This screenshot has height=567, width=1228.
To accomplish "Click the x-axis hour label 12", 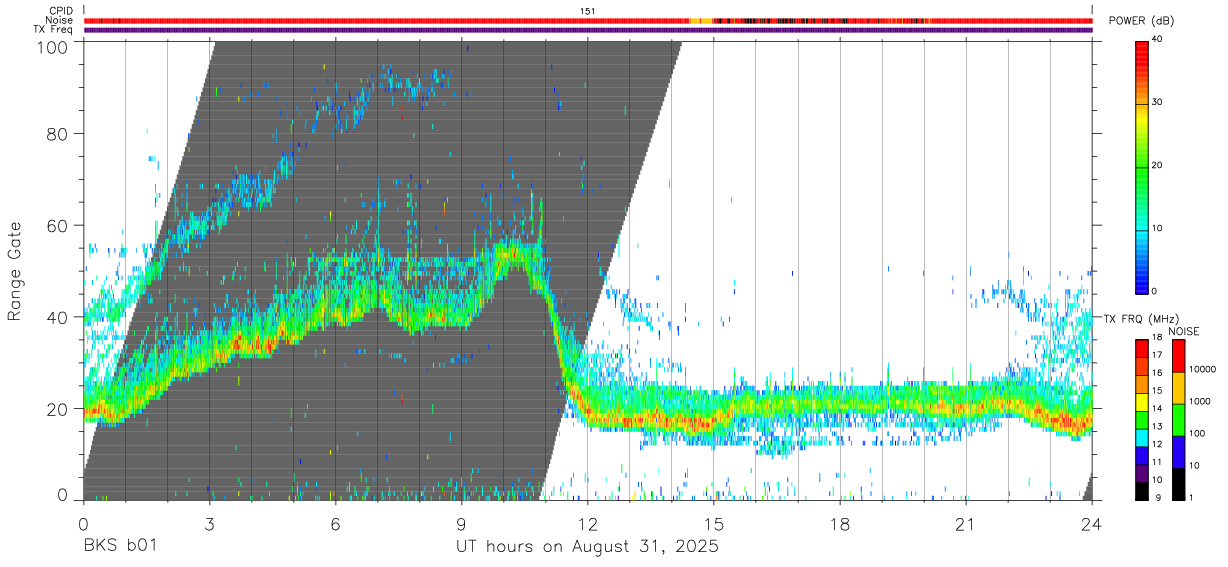I will click(x=588, y=524).
